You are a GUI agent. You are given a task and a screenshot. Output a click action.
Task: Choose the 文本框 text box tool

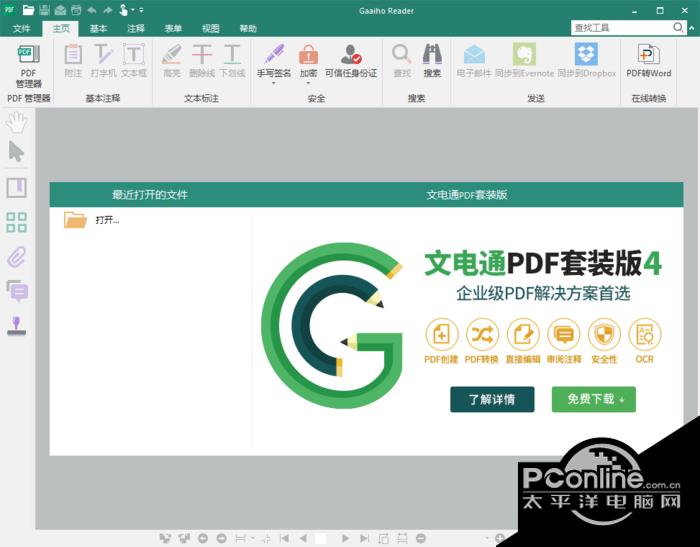(133, 61)
